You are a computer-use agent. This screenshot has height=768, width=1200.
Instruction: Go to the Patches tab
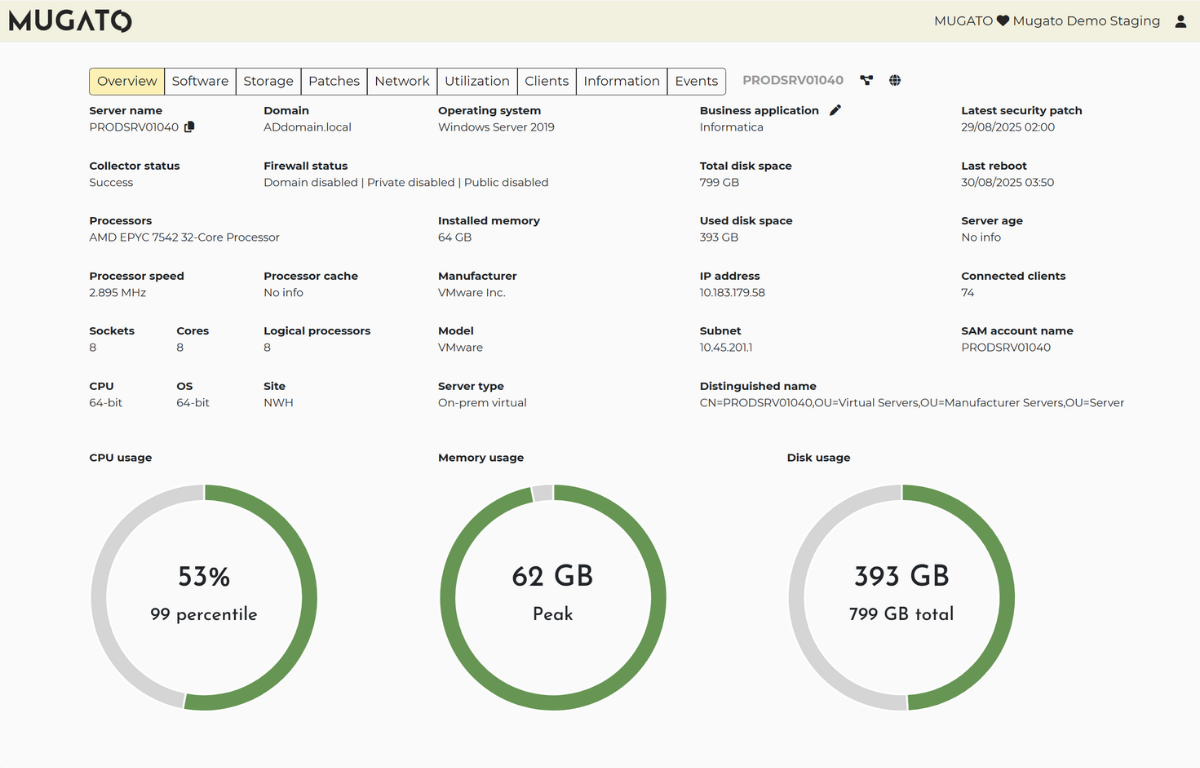[x=334, y=81]
